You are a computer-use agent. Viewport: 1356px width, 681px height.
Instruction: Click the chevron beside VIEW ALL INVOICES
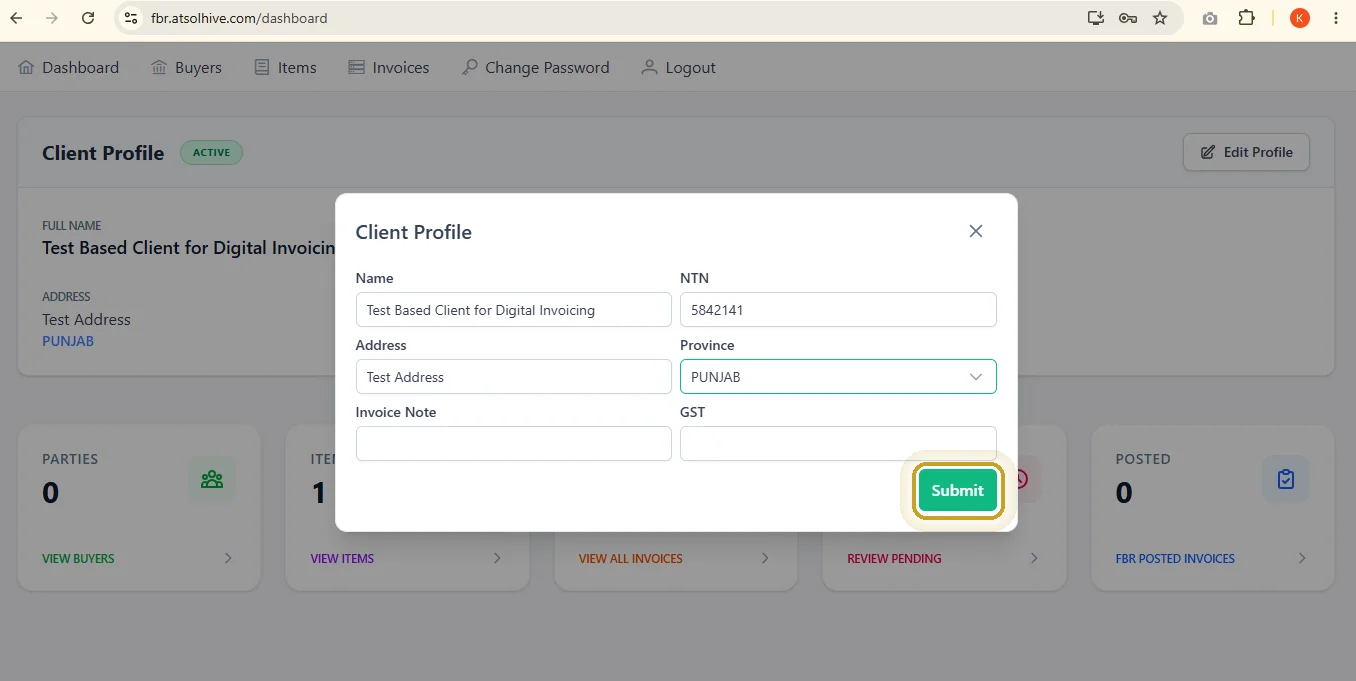[x=765, y=558]
